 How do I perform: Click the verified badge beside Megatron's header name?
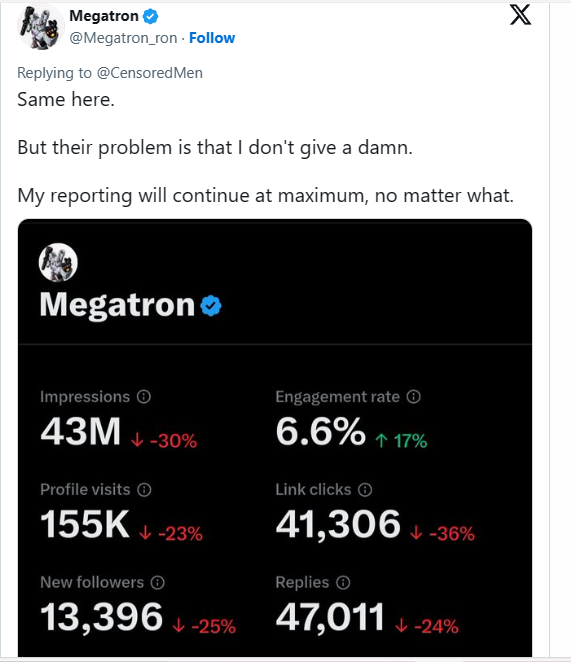click(150, 16)
